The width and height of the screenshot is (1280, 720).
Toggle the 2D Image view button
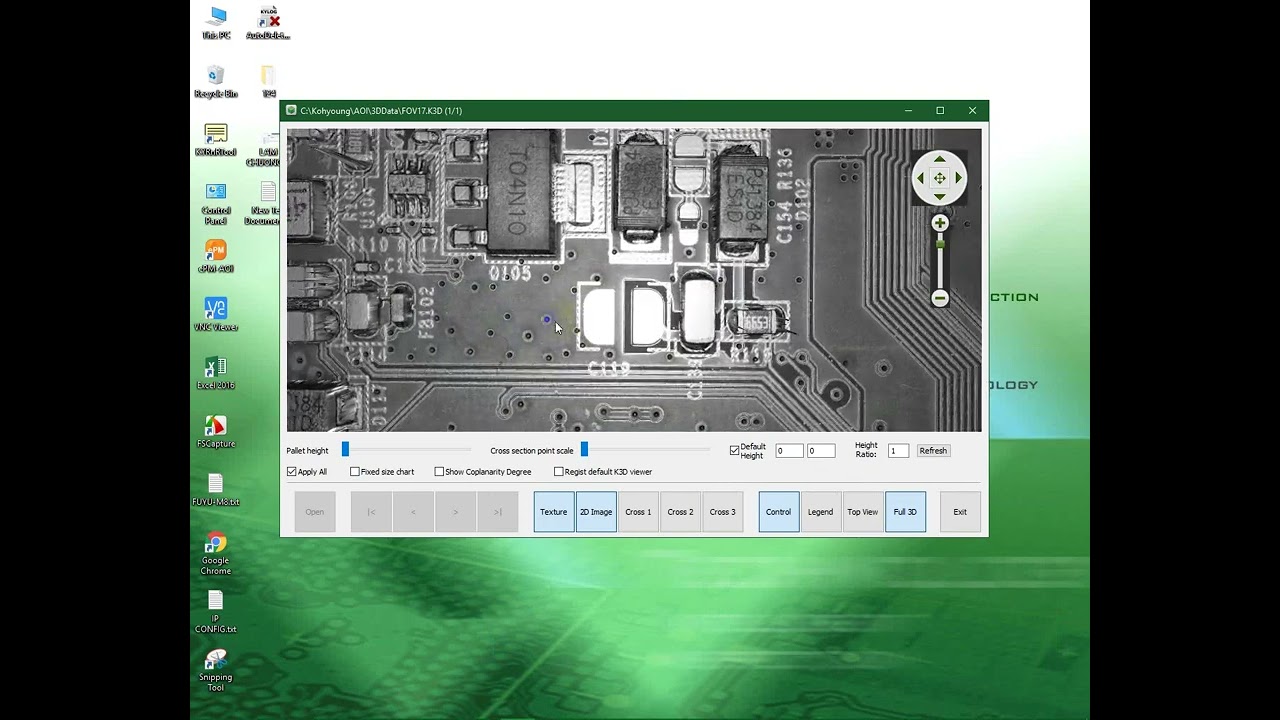(x=596, y=512)
